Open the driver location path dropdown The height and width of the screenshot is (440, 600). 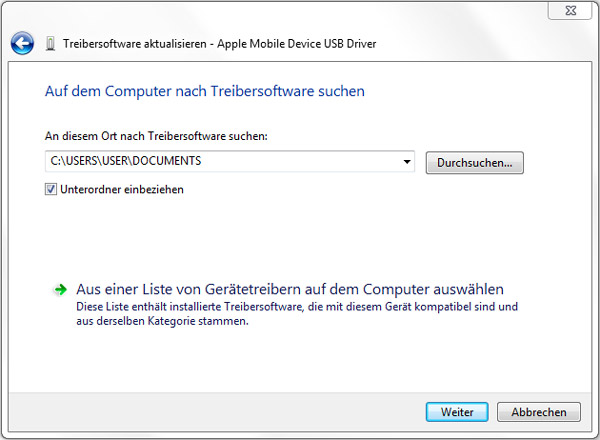[407, 161]
